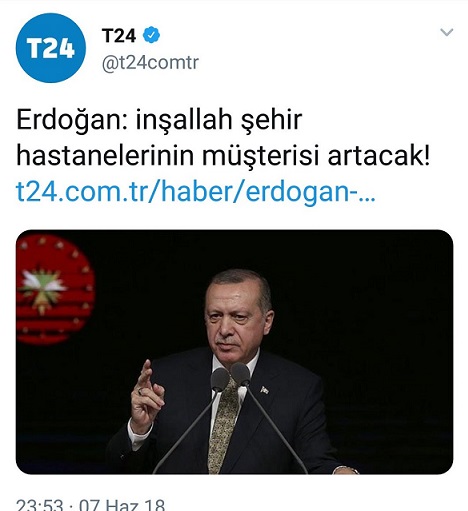Screen dimensions: 468x511
Task: Open the T24 profile avatar
Action: [51, 48]
